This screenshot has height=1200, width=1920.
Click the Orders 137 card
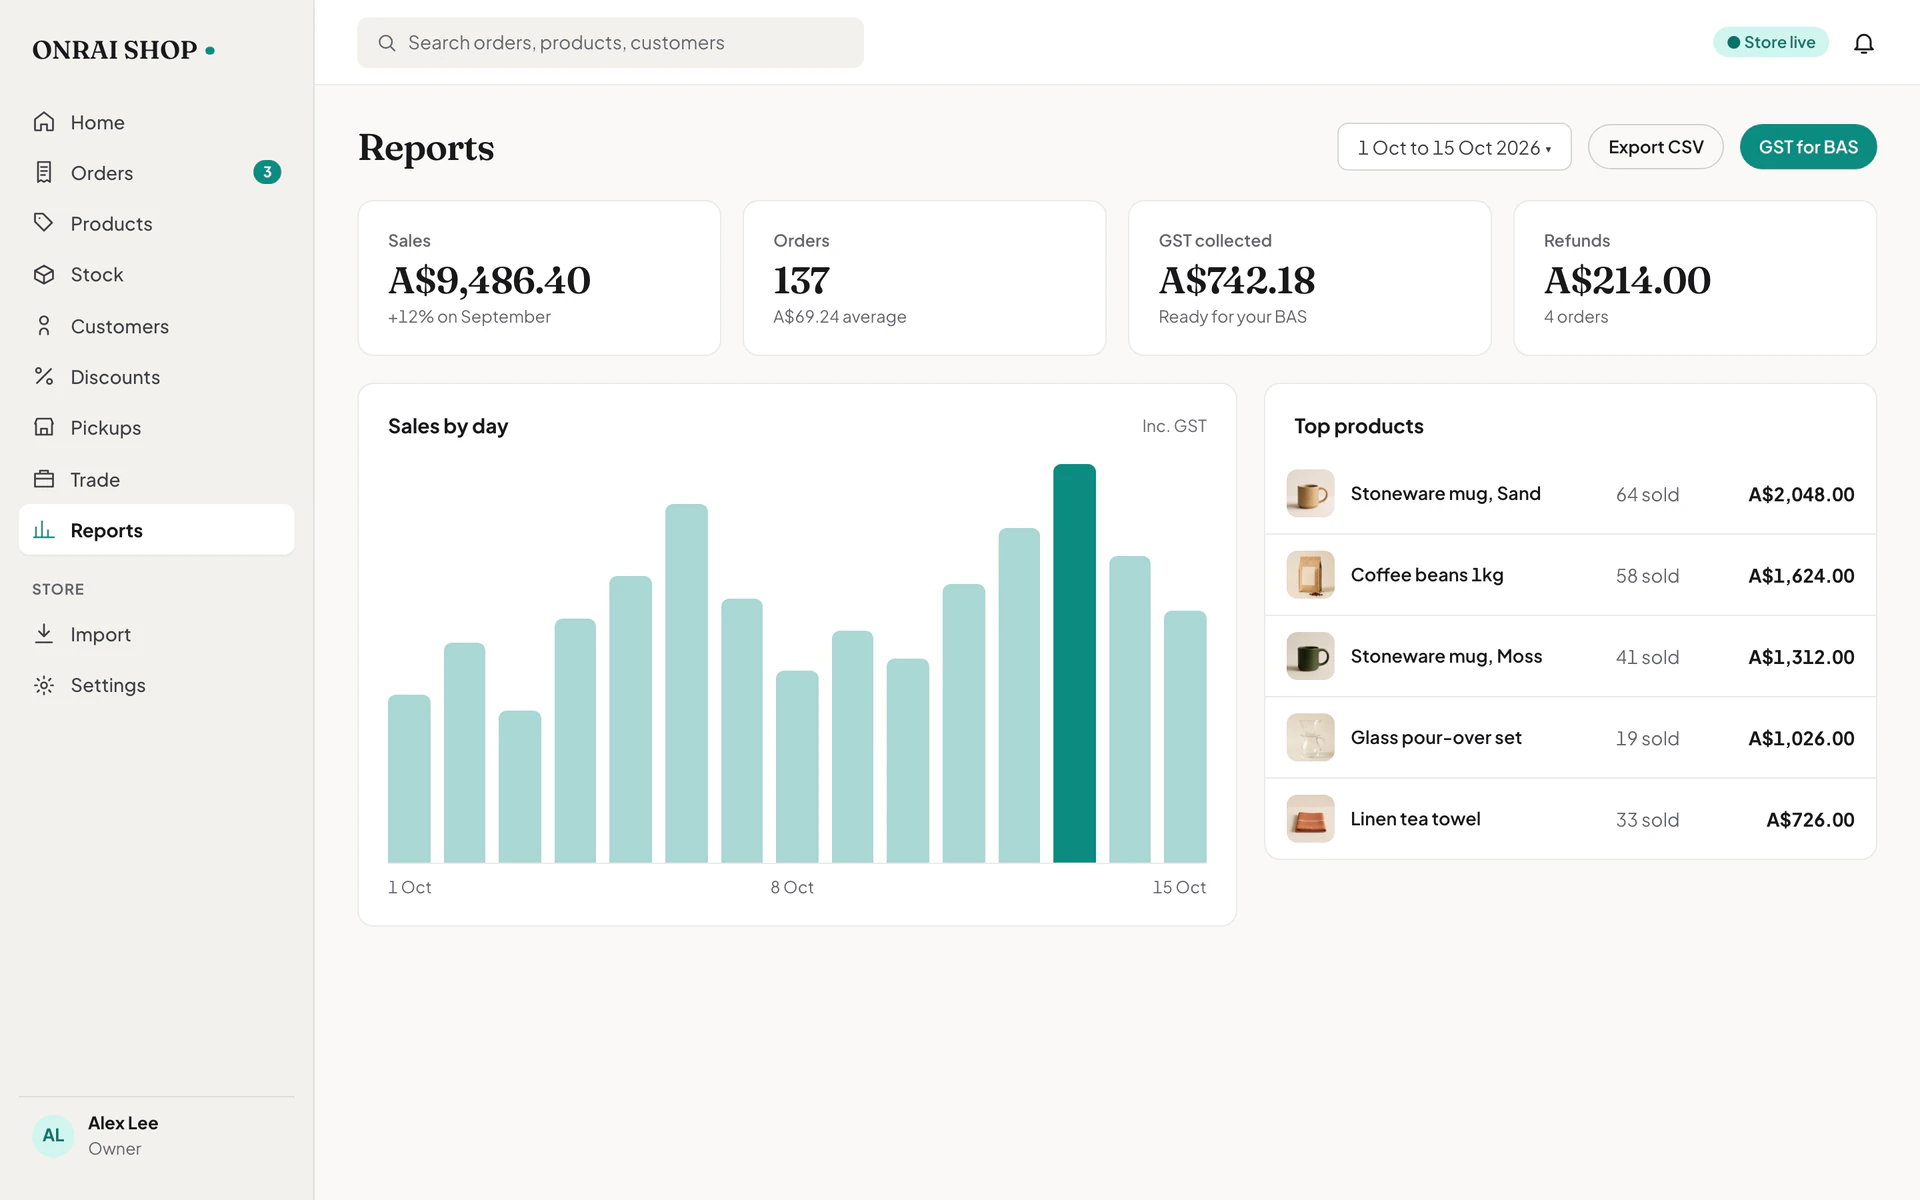pyautogui.click(x=924, y=278)
